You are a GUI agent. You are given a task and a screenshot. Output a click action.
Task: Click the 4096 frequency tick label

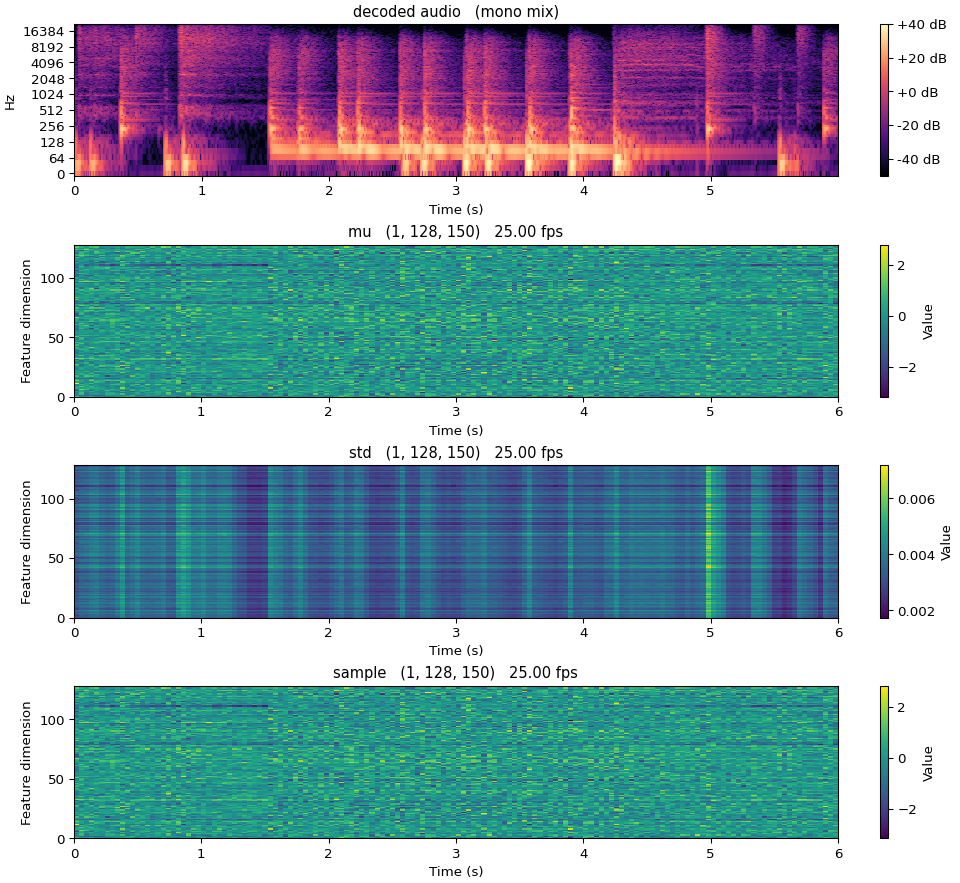click(x=48, y=64)
